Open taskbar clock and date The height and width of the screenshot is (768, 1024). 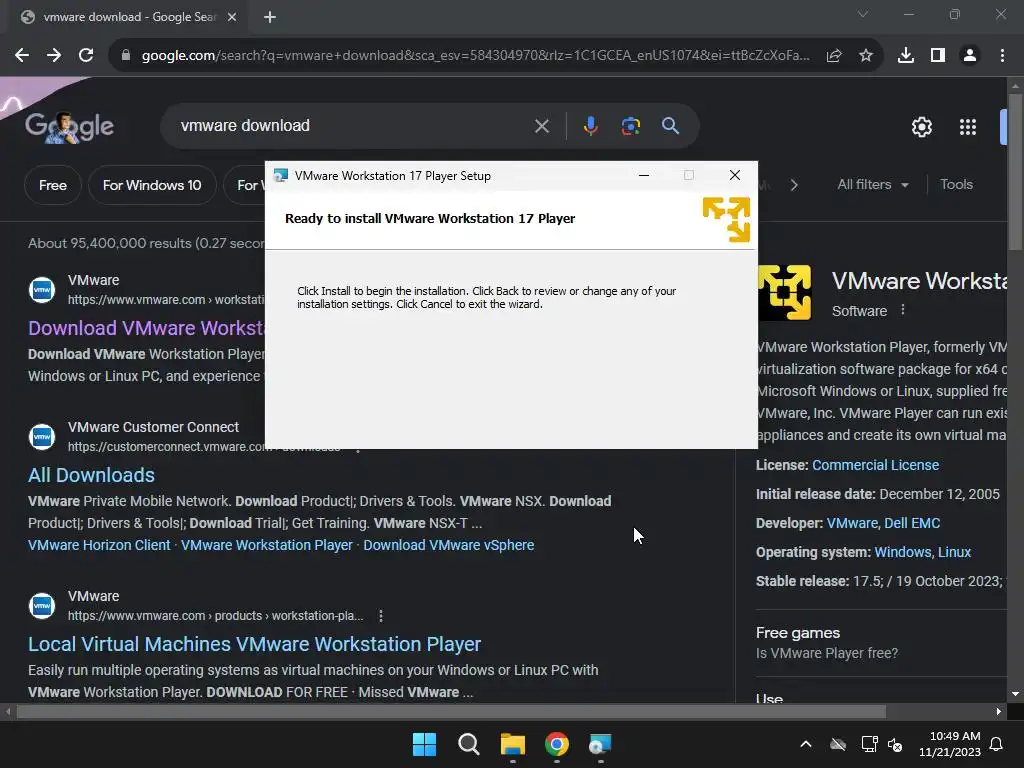(951, 744)
